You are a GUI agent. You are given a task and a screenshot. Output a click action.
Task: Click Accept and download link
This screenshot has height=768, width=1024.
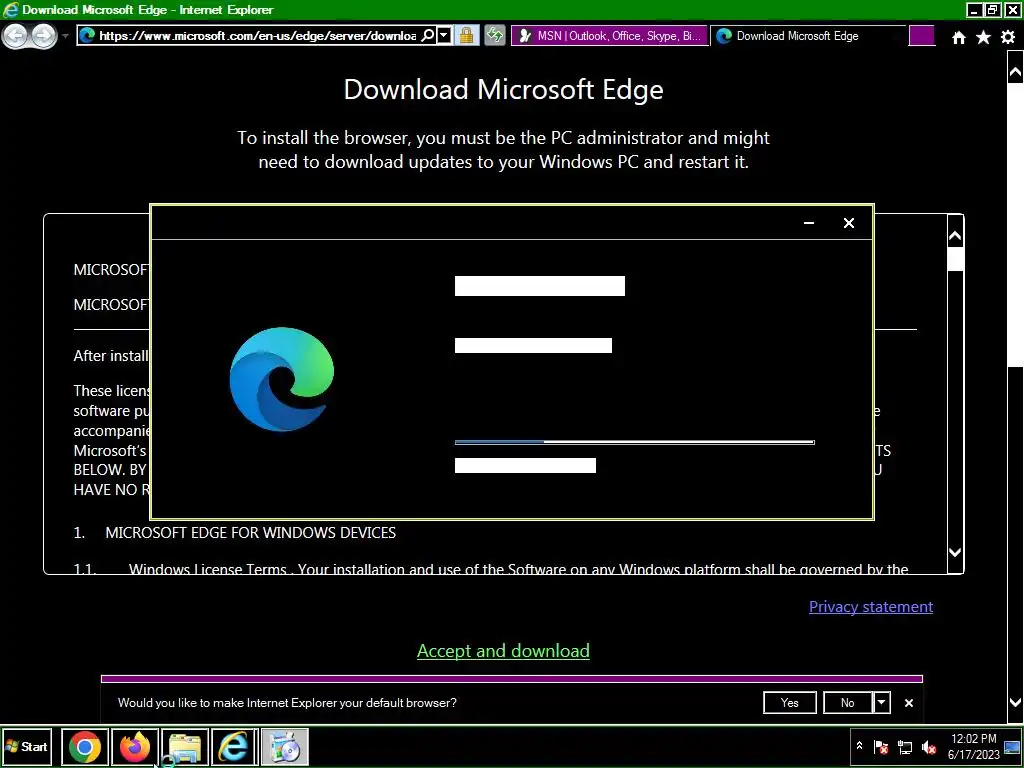503,651
